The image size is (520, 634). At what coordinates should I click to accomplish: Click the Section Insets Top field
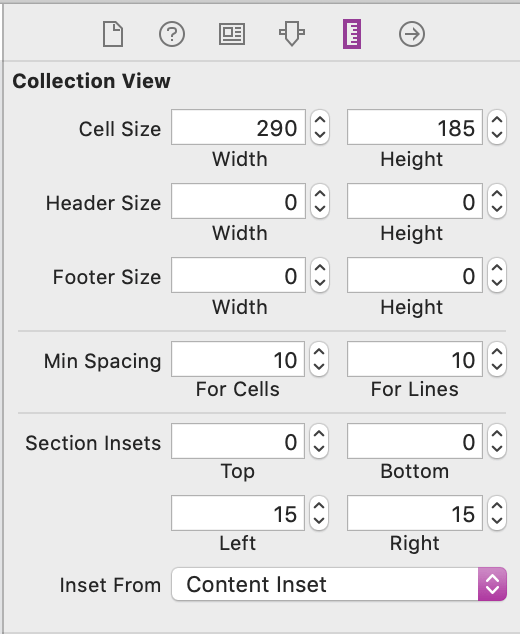(x=238, y=441)
